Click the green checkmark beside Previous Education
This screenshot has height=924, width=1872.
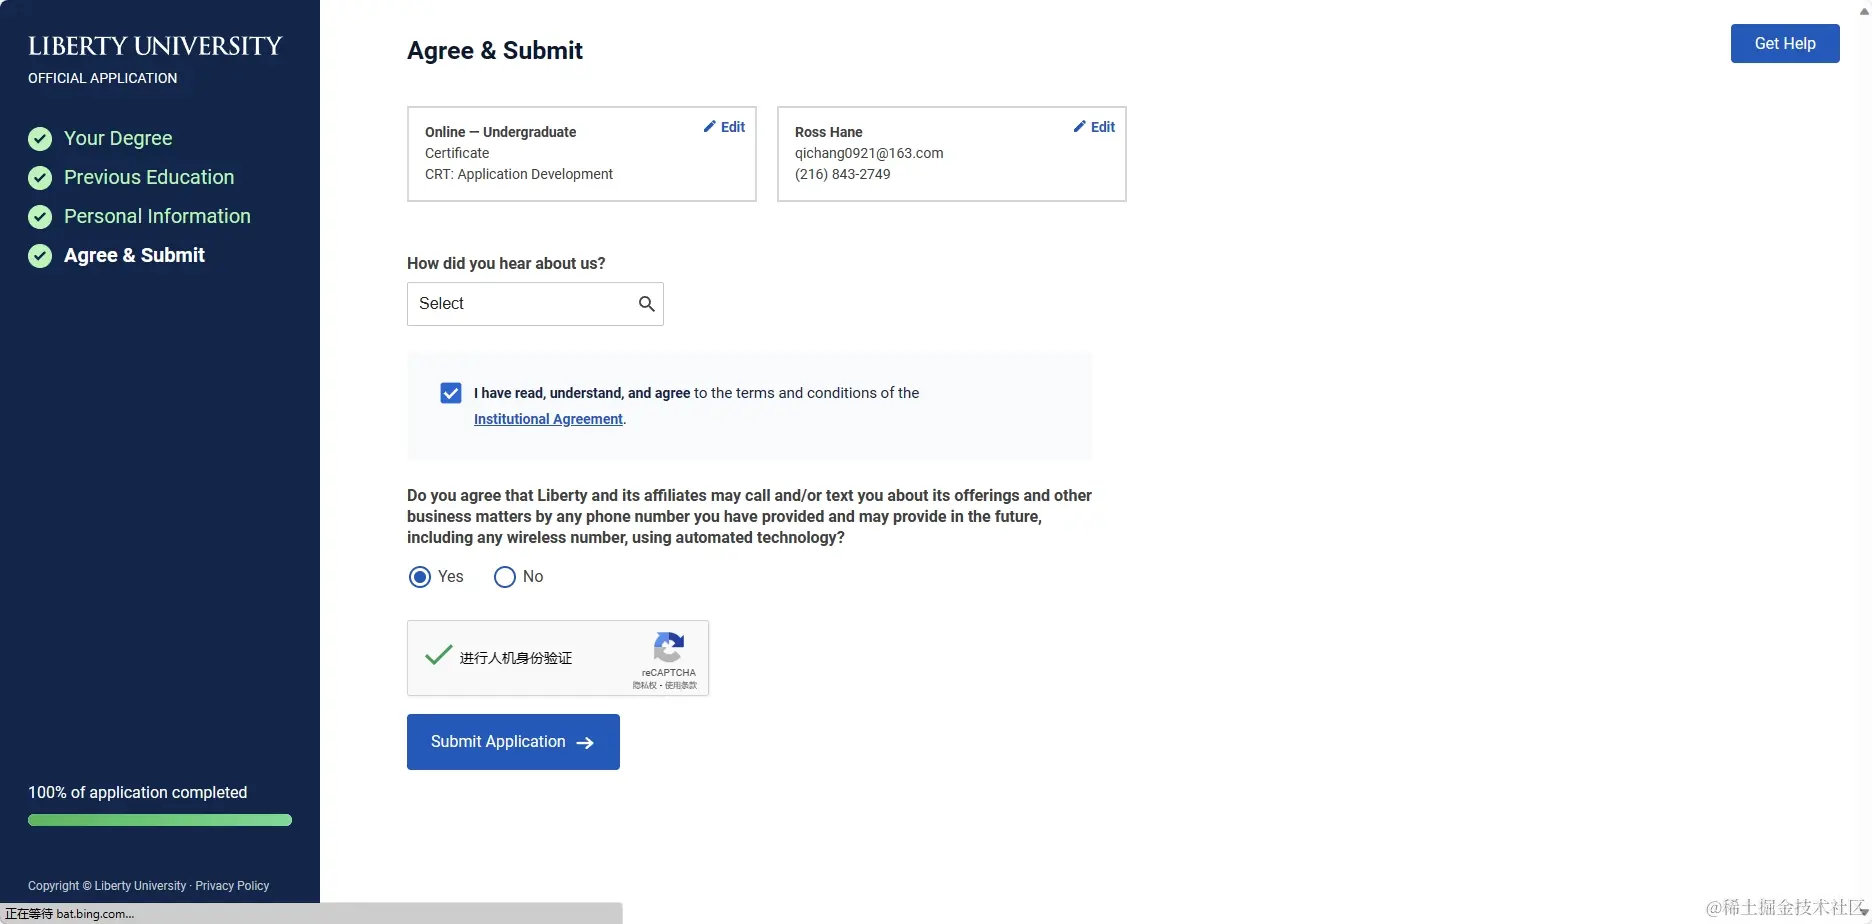point(40,178)
